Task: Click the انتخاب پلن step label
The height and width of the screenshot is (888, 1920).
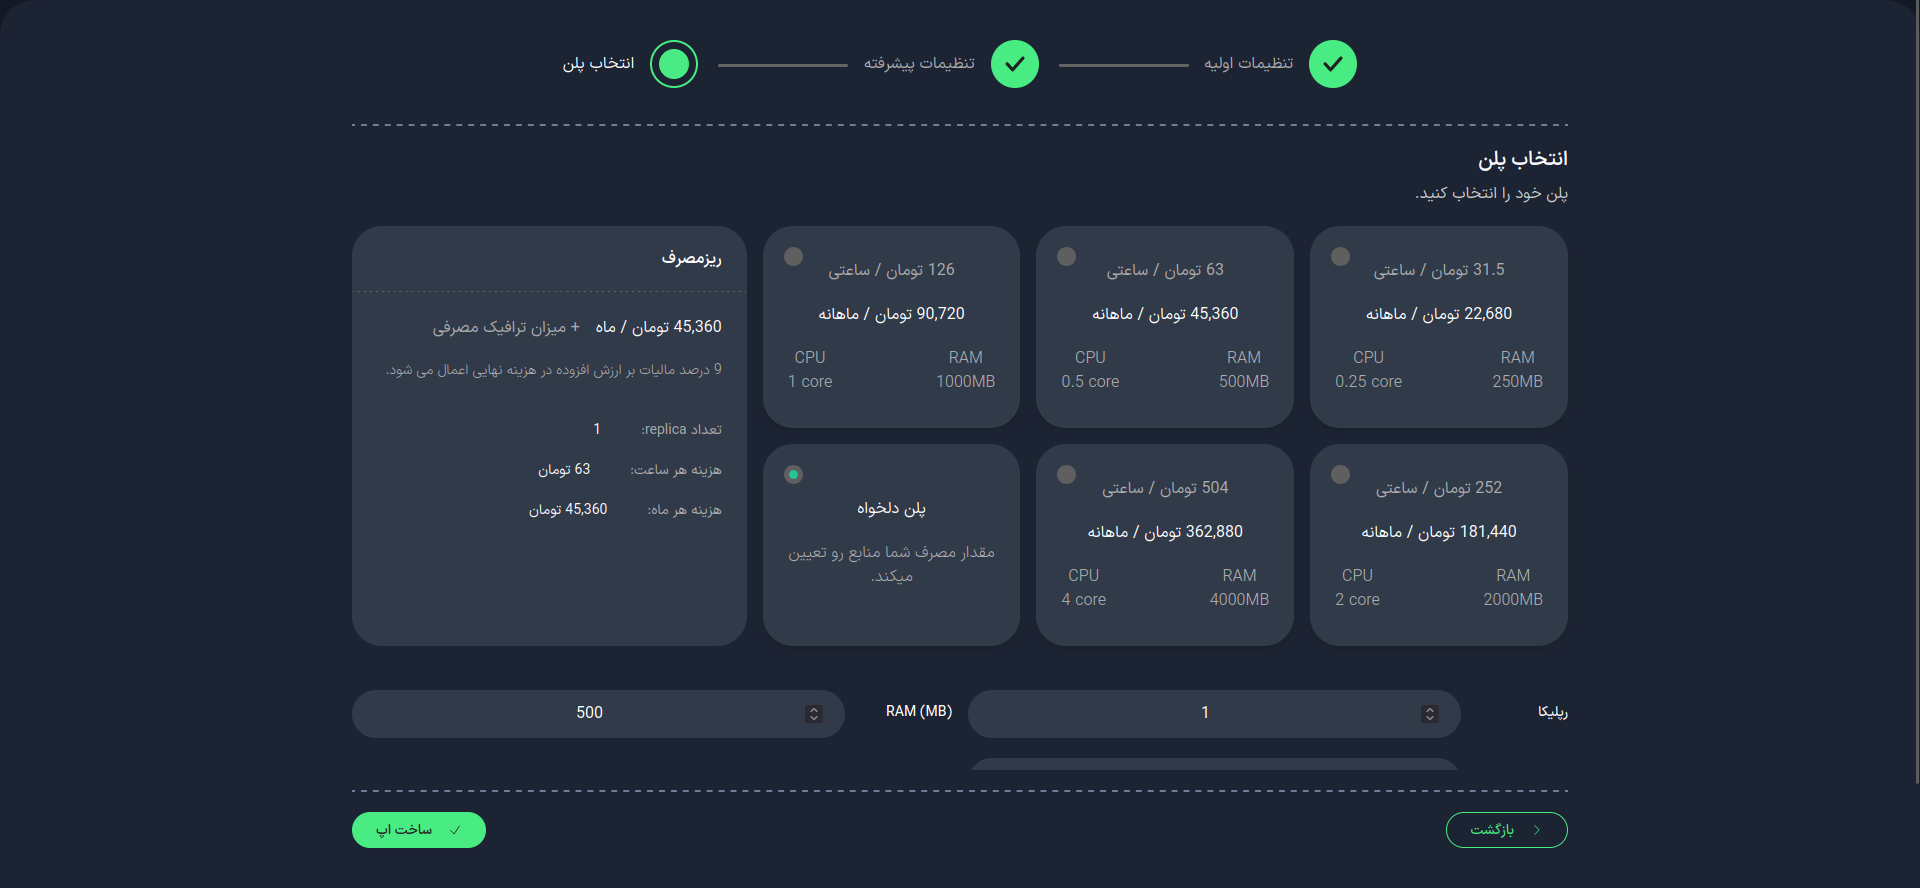Action: pos(598,63)
